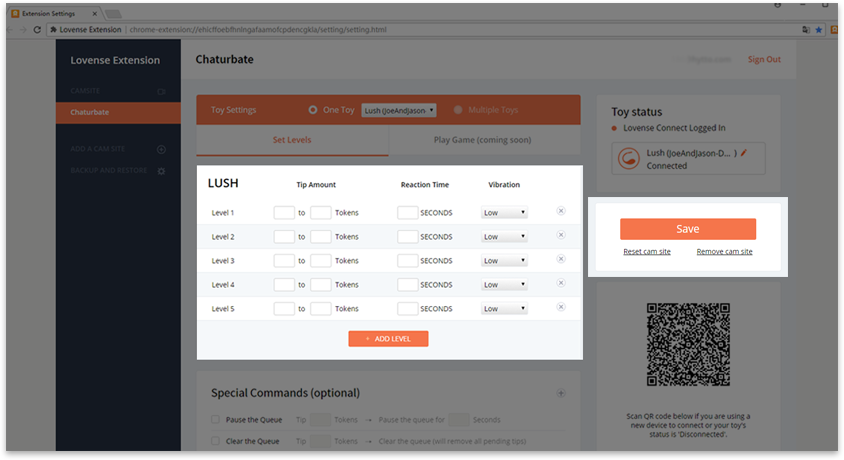Enable the Pause the Queue checkbox

point(215,419)
